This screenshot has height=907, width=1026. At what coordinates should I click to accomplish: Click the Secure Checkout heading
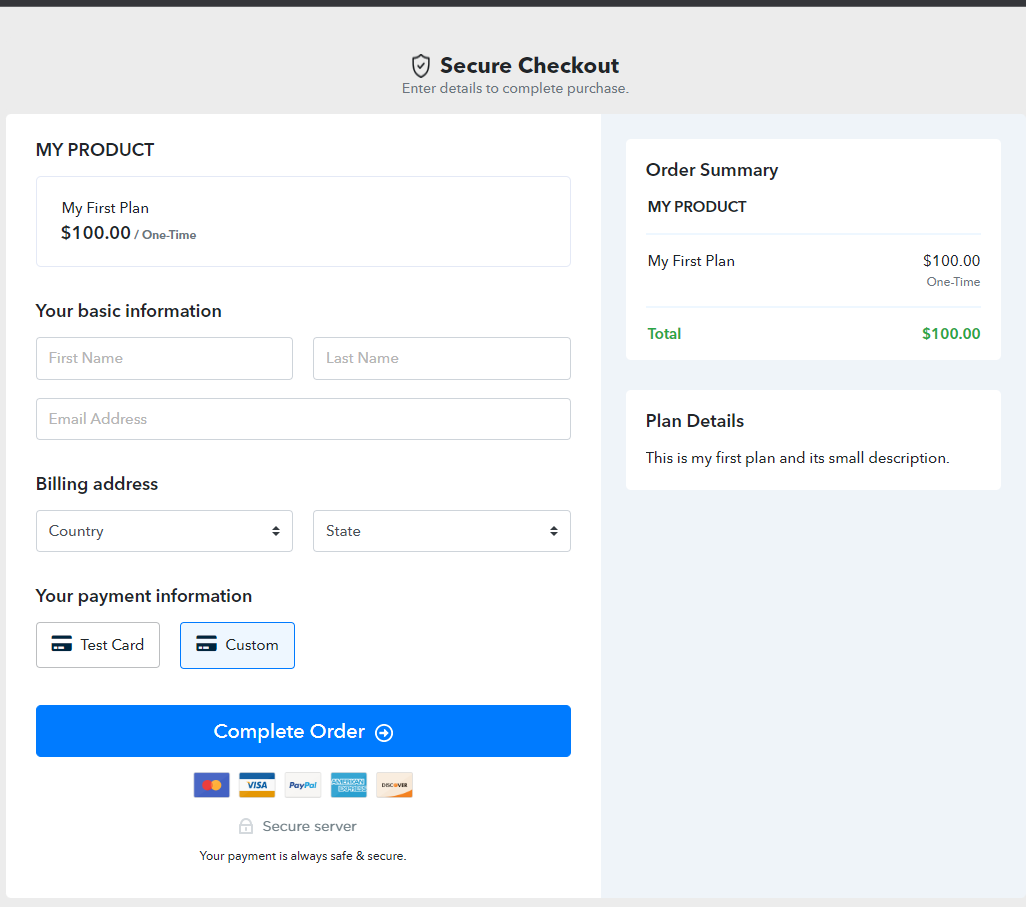(529, 65)
